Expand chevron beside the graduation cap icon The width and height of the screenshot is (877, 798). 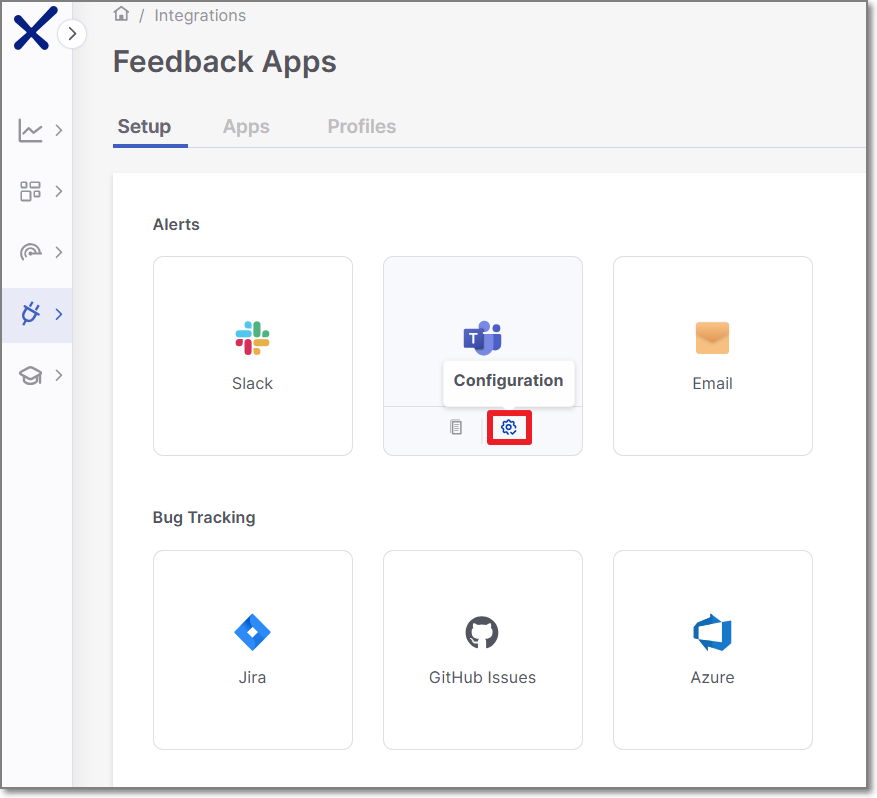pos(59,376)
